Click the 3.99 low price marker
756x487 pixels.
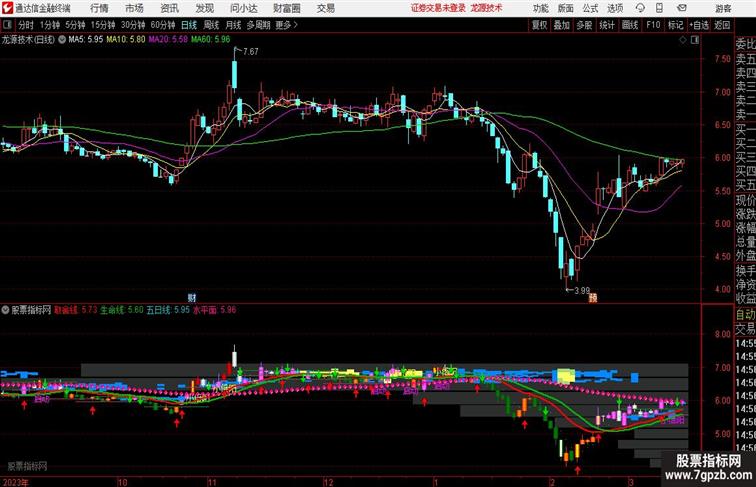582,291
